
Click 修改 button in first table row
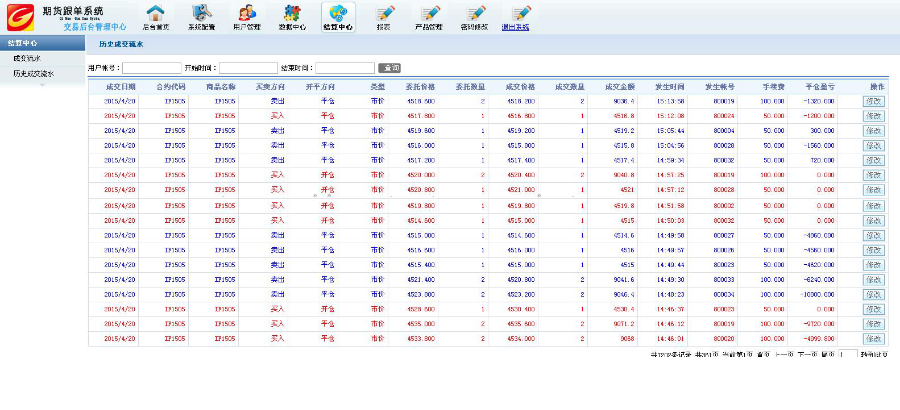(873, 101)
